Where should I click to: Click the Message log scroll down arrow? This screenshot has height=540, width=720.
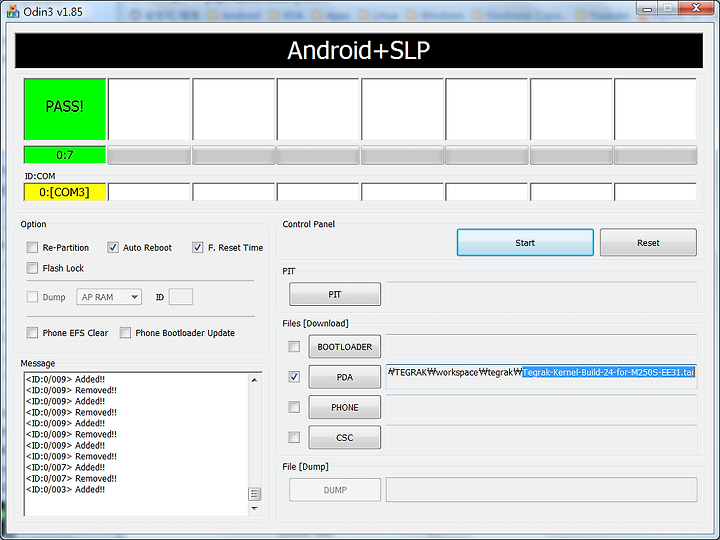coord(254,509)
